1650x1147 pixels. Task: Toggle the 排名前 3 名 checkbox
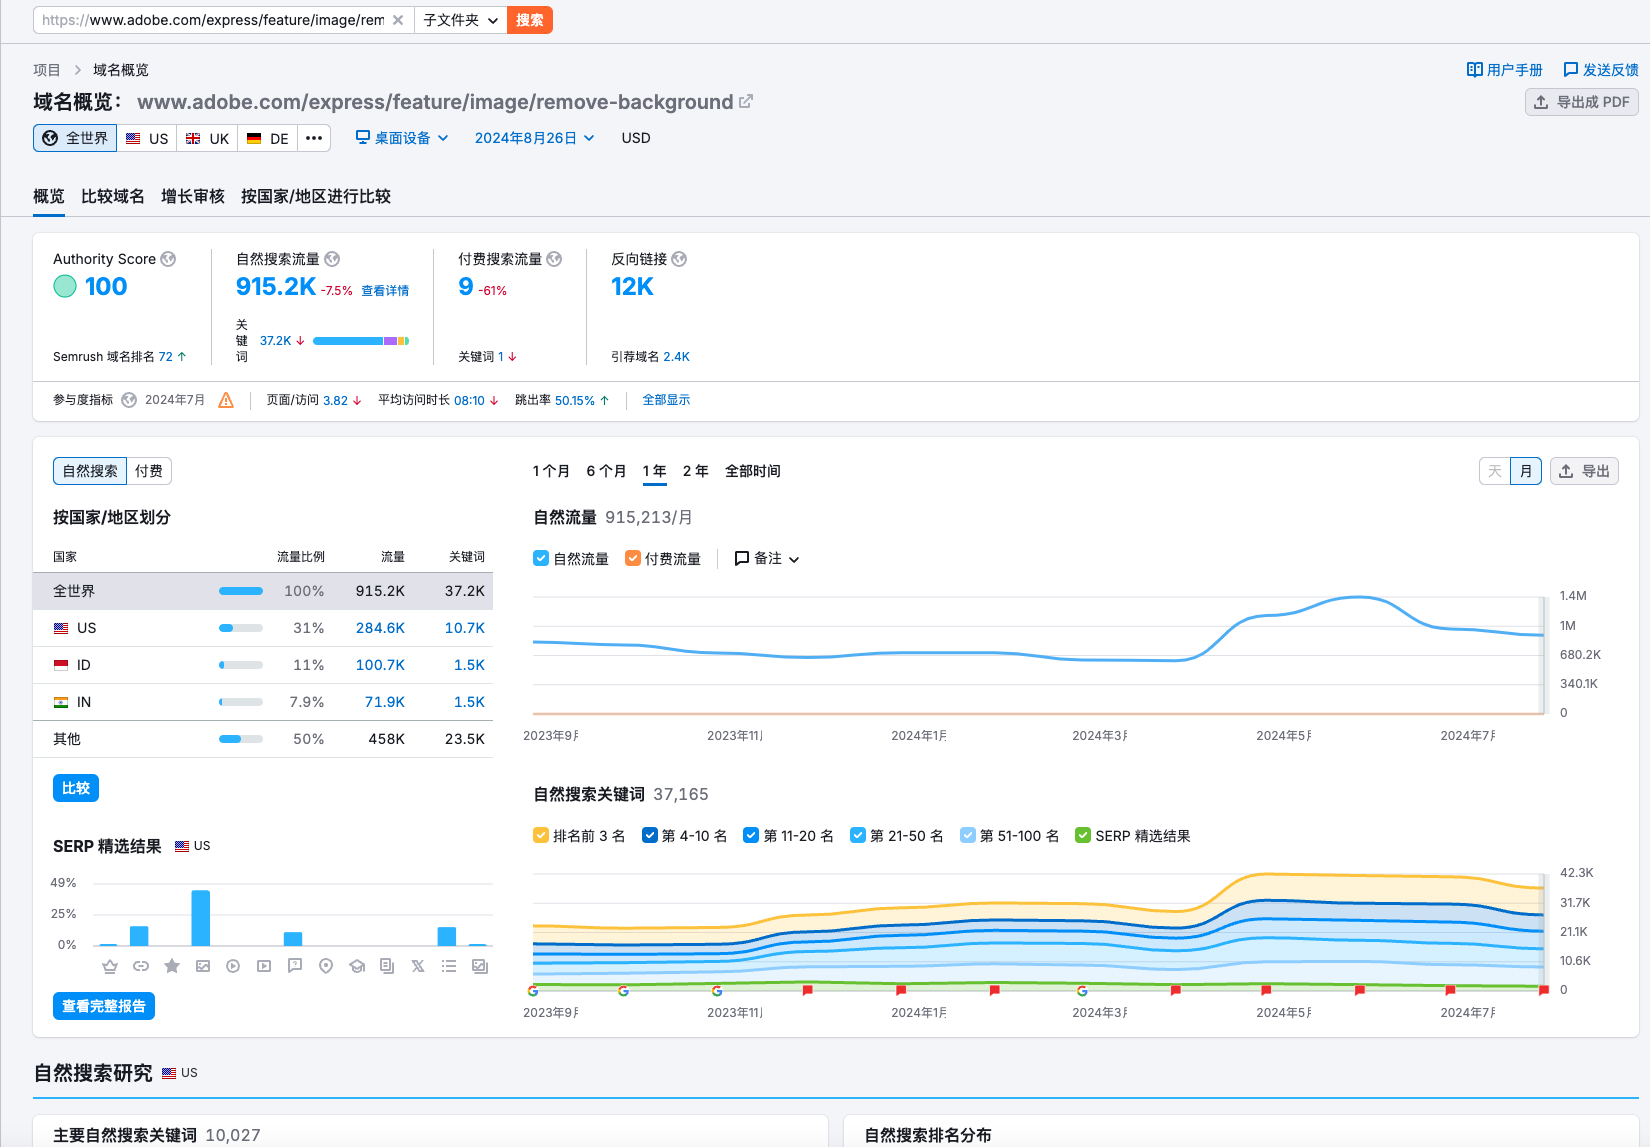(x=541, y=835)
